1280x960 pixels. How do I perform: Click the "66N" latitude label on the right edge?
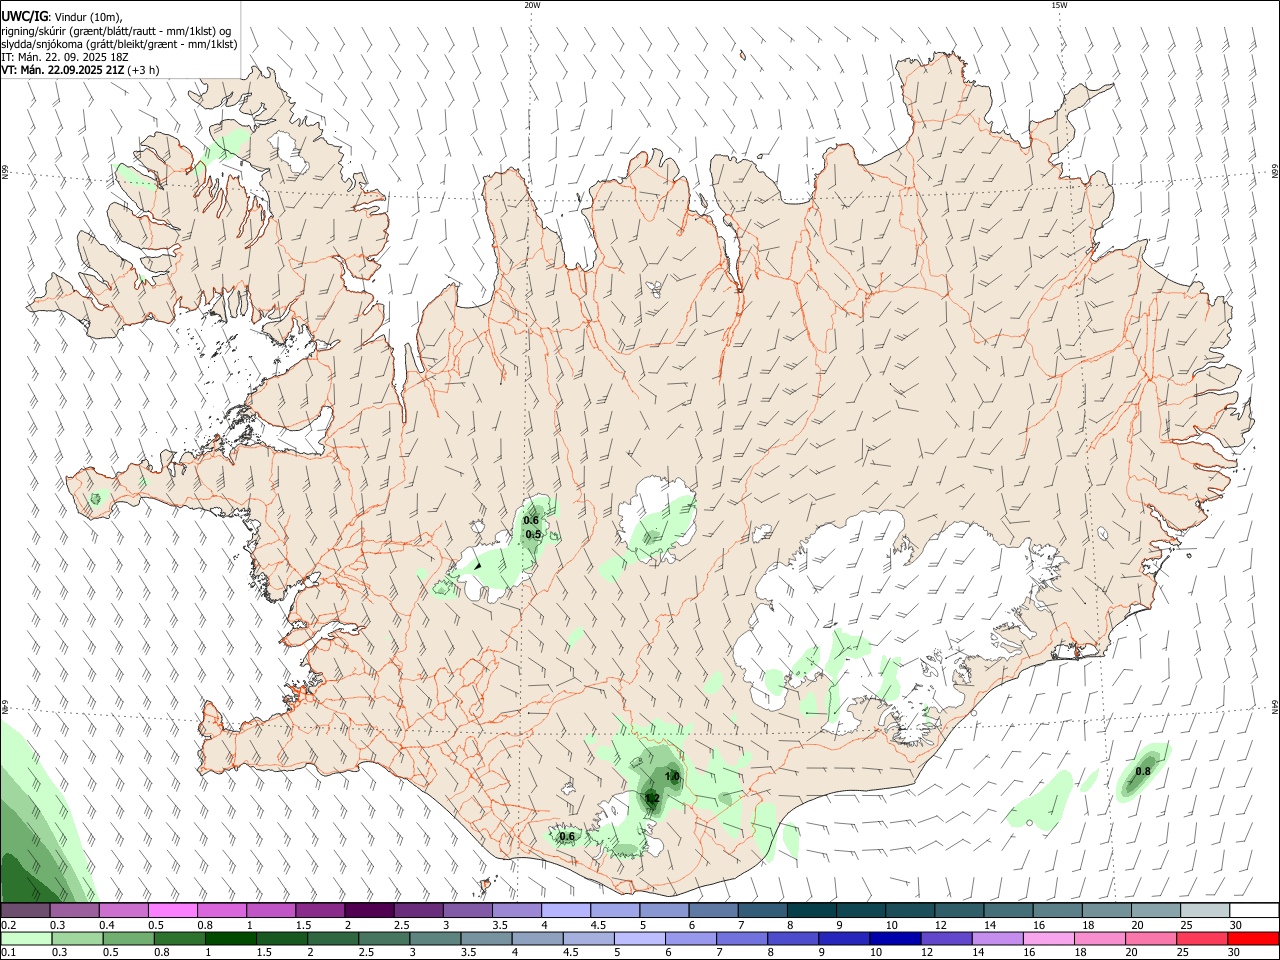[1275, 173]
